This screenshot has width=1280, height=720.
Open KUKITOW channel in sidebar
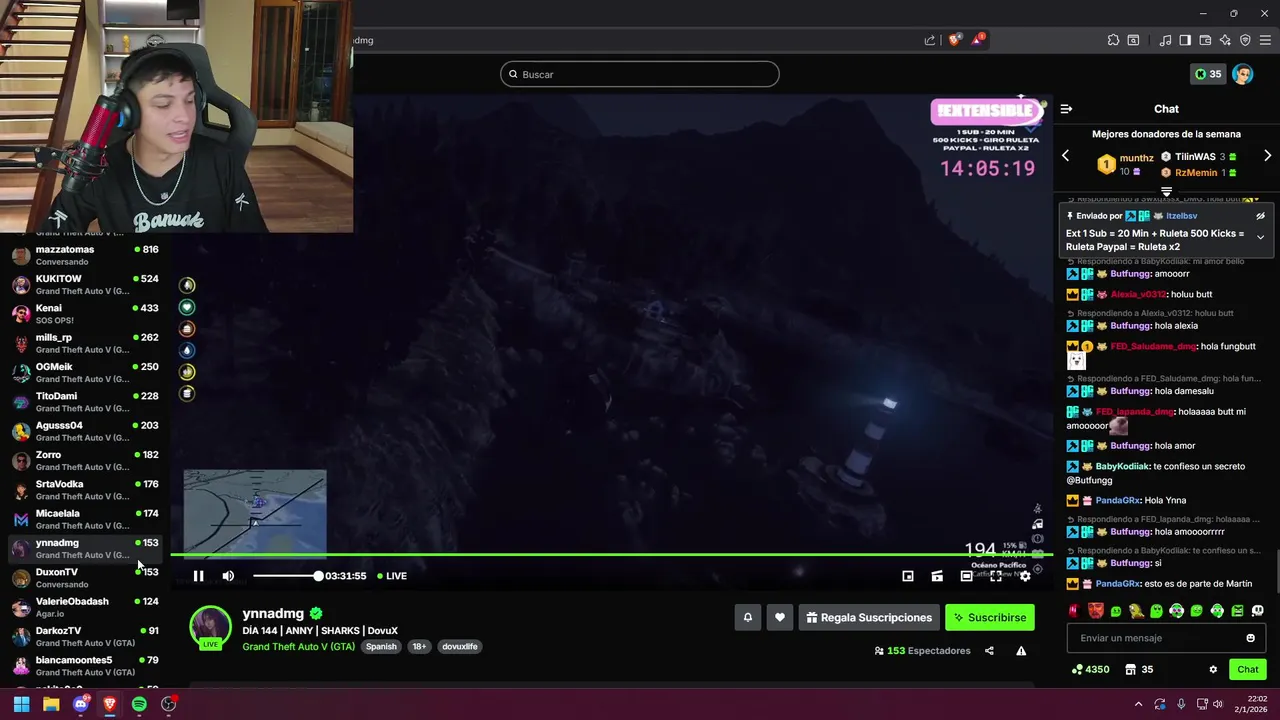click(85, 285)
